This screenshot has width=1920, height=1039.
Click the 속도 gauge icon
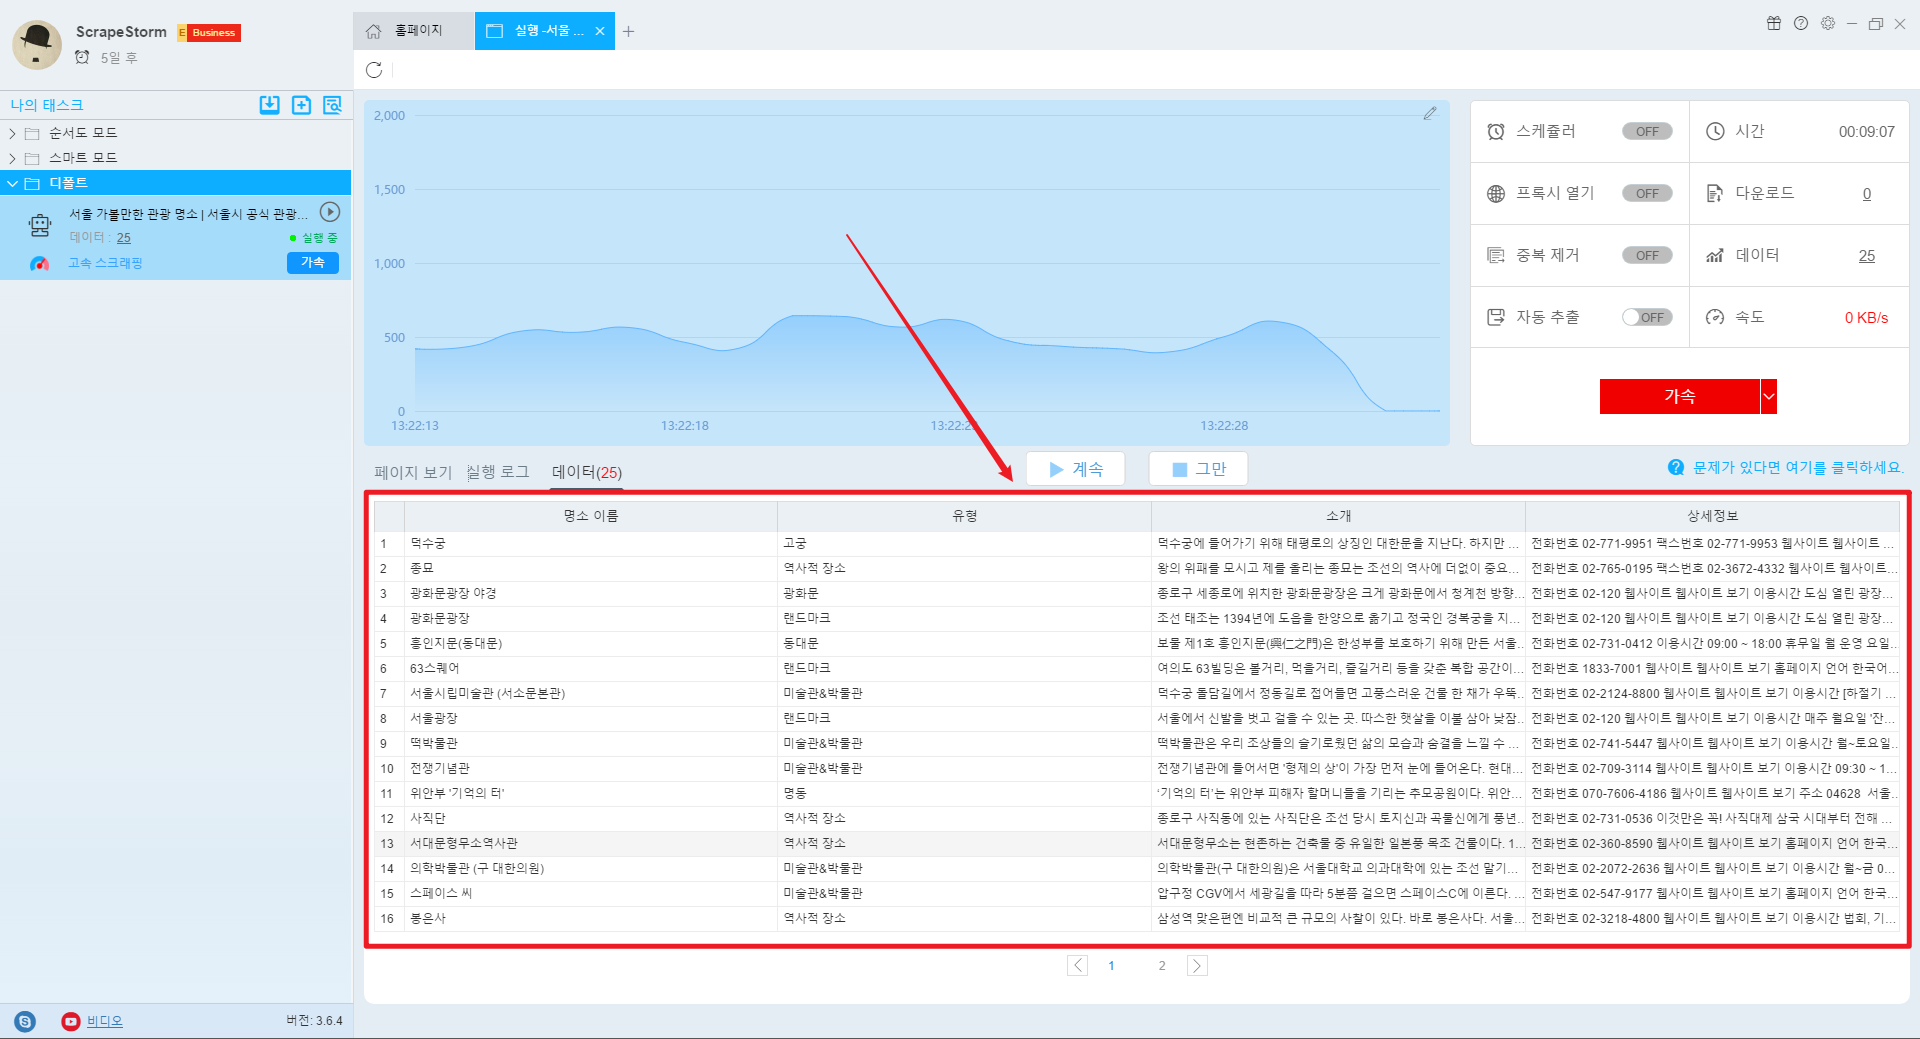tap(1715, 318)
